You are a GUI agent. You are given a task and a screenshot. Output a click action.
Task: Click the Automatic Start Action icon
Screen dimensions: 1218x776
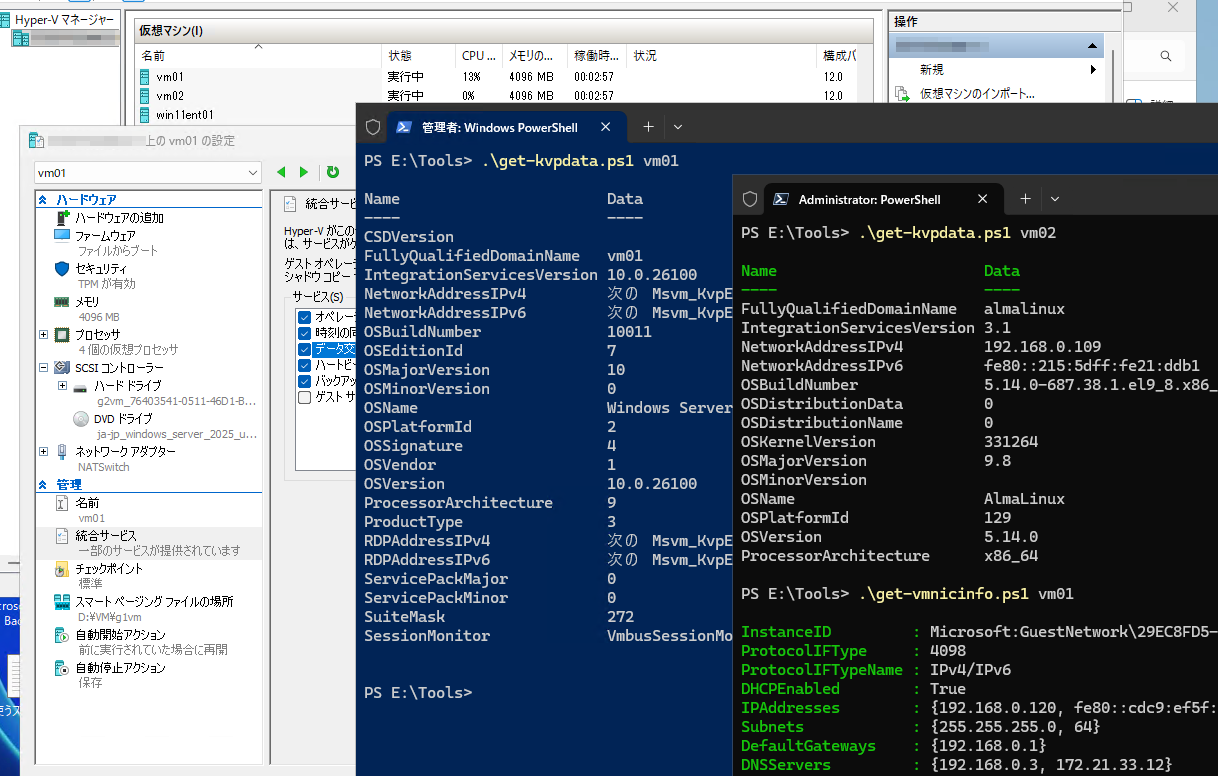[62, 636]
